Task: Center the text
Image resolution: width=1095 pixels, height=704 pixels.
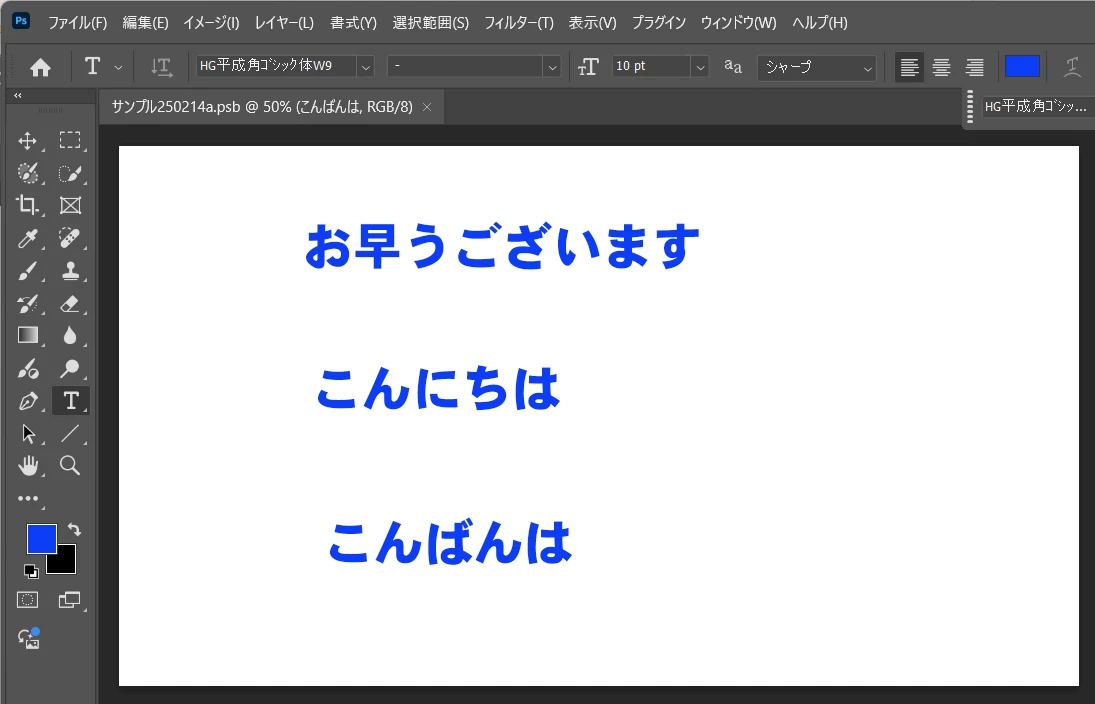Action: click(x=941, y=67)
